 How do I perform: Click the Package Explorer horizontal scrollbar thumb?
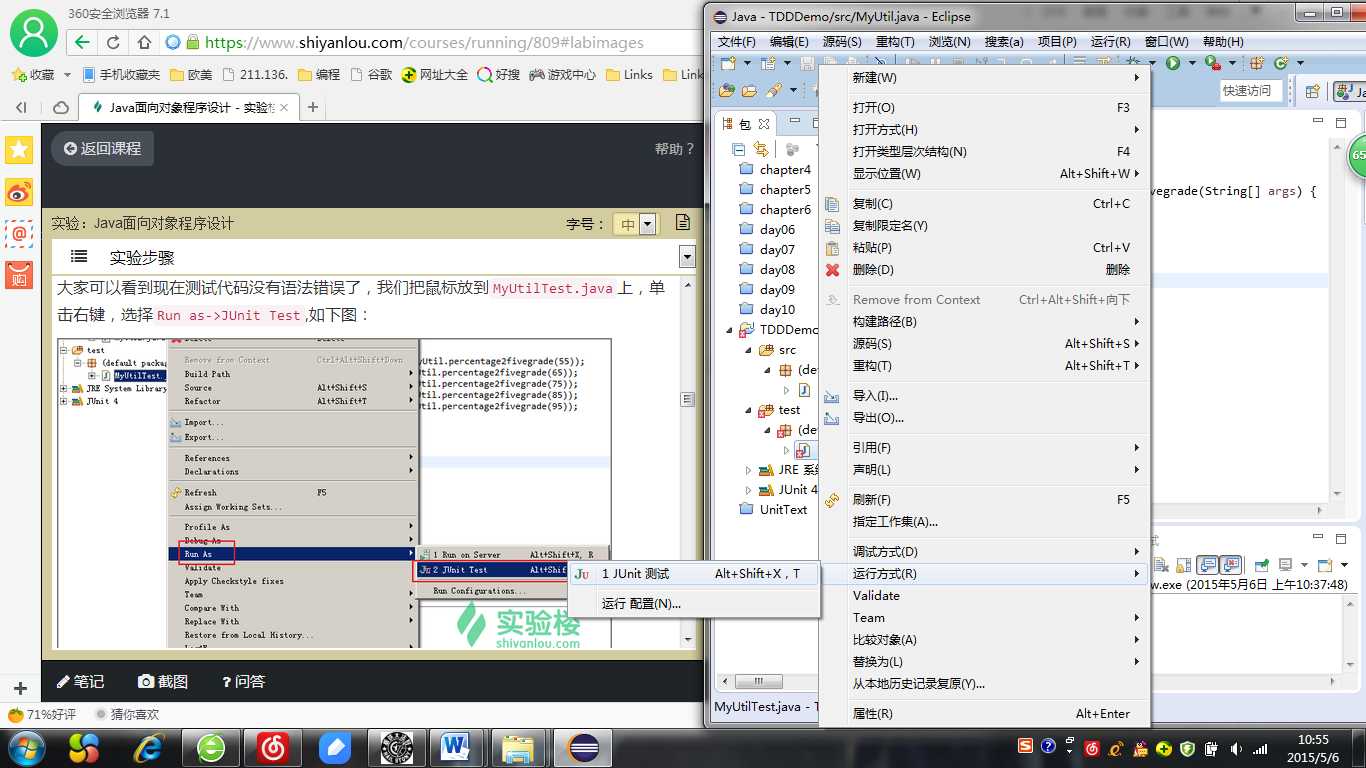coord(760,682)
